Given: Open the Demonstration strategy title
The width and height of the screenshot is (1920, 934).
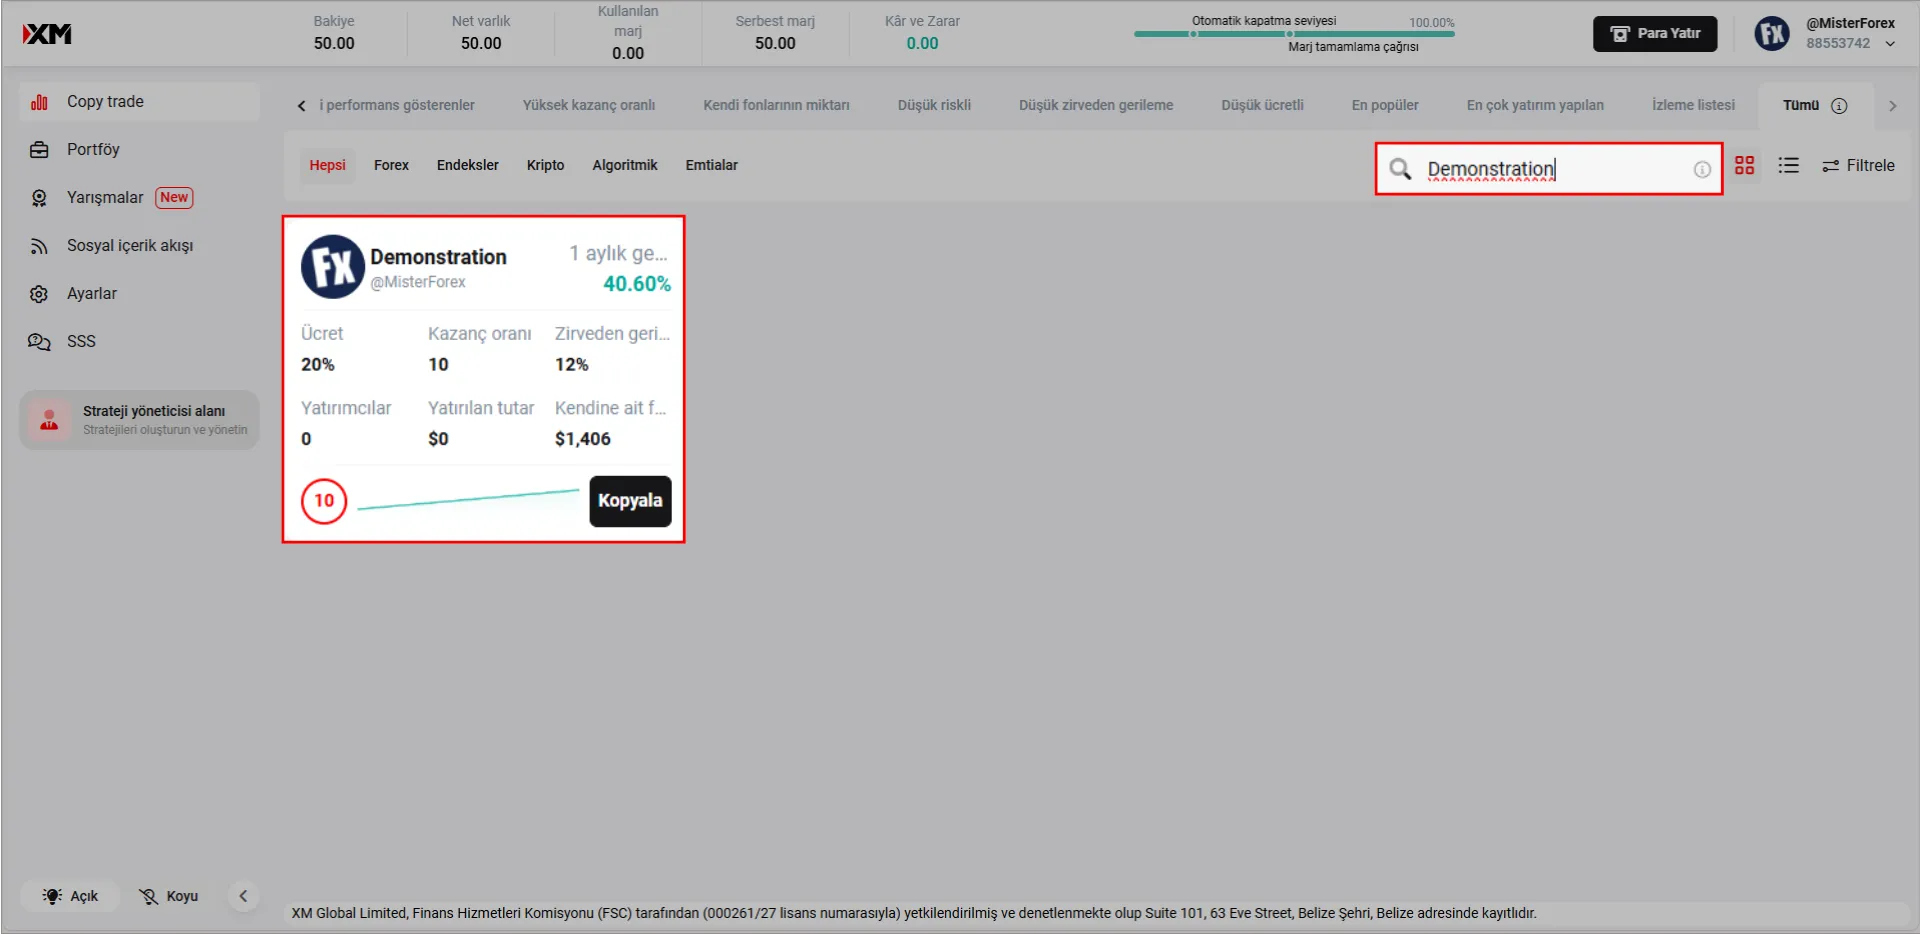Looking at the screenshot, I should (438, 257).
